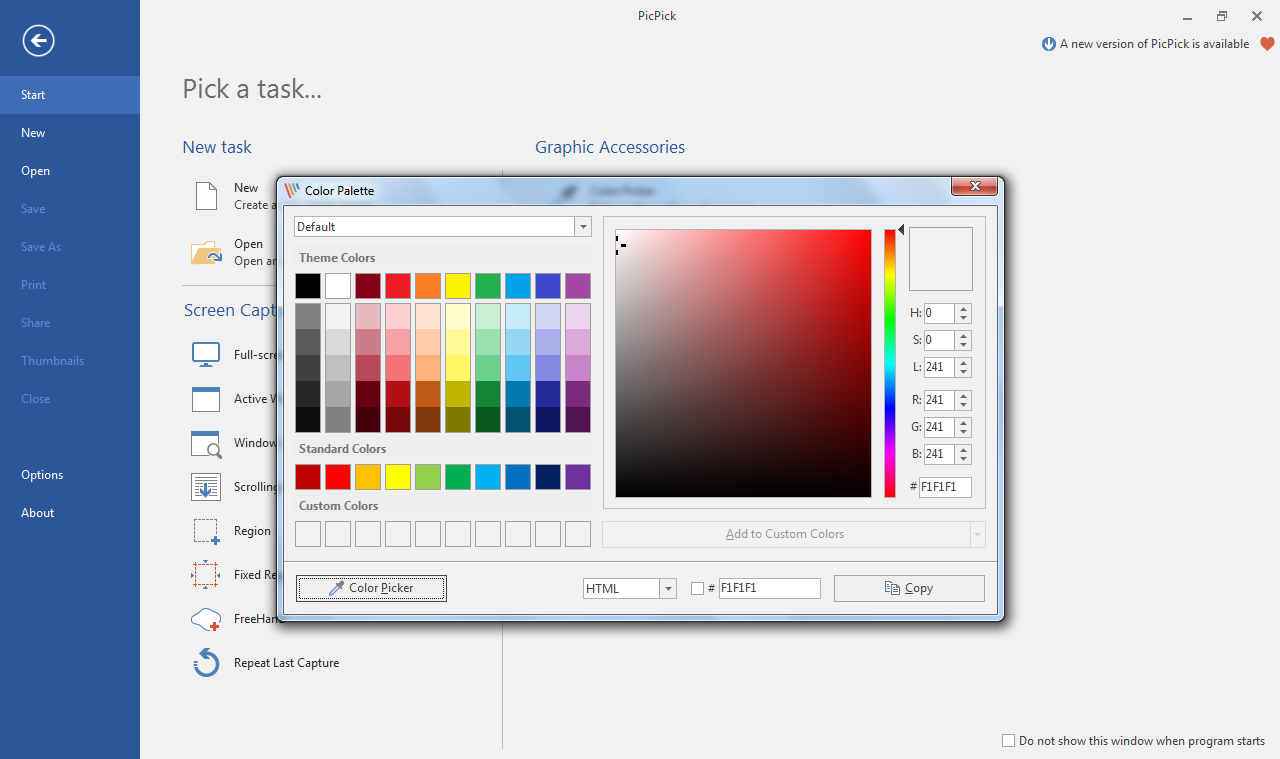Click the hex value field beside the RGB values
This screenshot has height=759, width=1280.
tap(945, 488)
